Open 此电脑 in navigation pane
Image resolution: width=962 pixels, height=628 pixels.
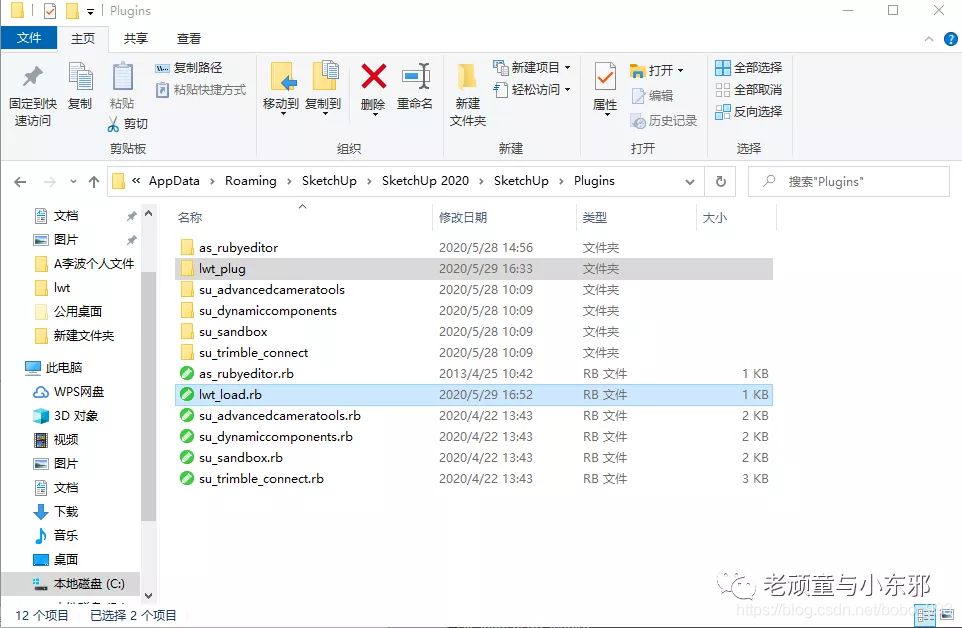coord(54,367)
